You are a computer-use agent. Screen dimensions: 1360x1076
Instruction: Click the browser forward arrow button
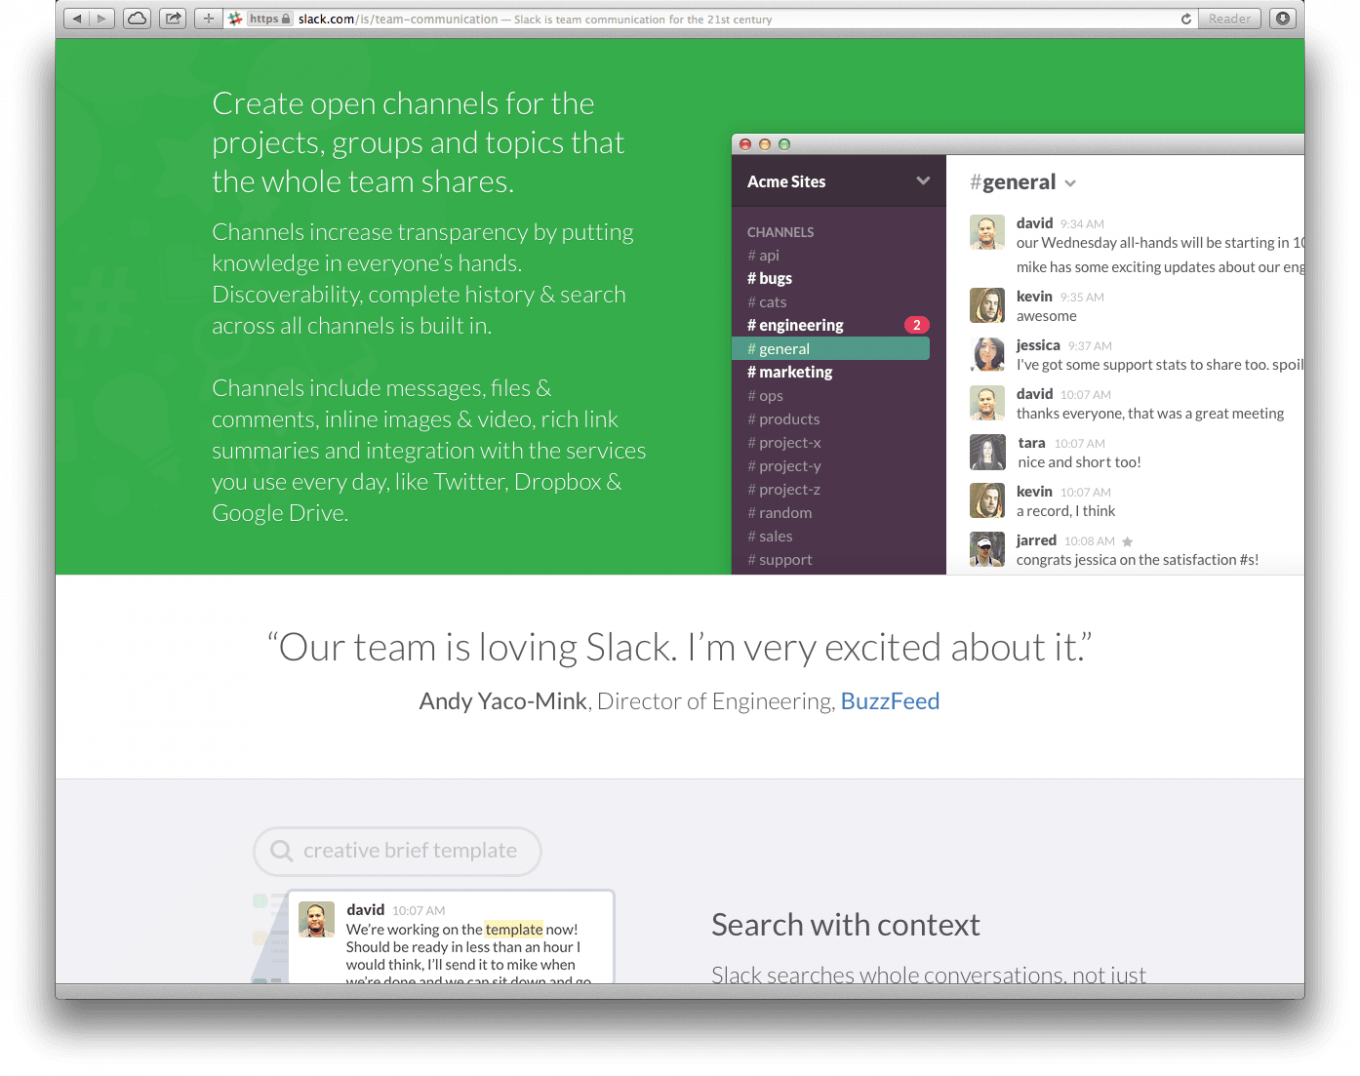[x=101, y=19]
